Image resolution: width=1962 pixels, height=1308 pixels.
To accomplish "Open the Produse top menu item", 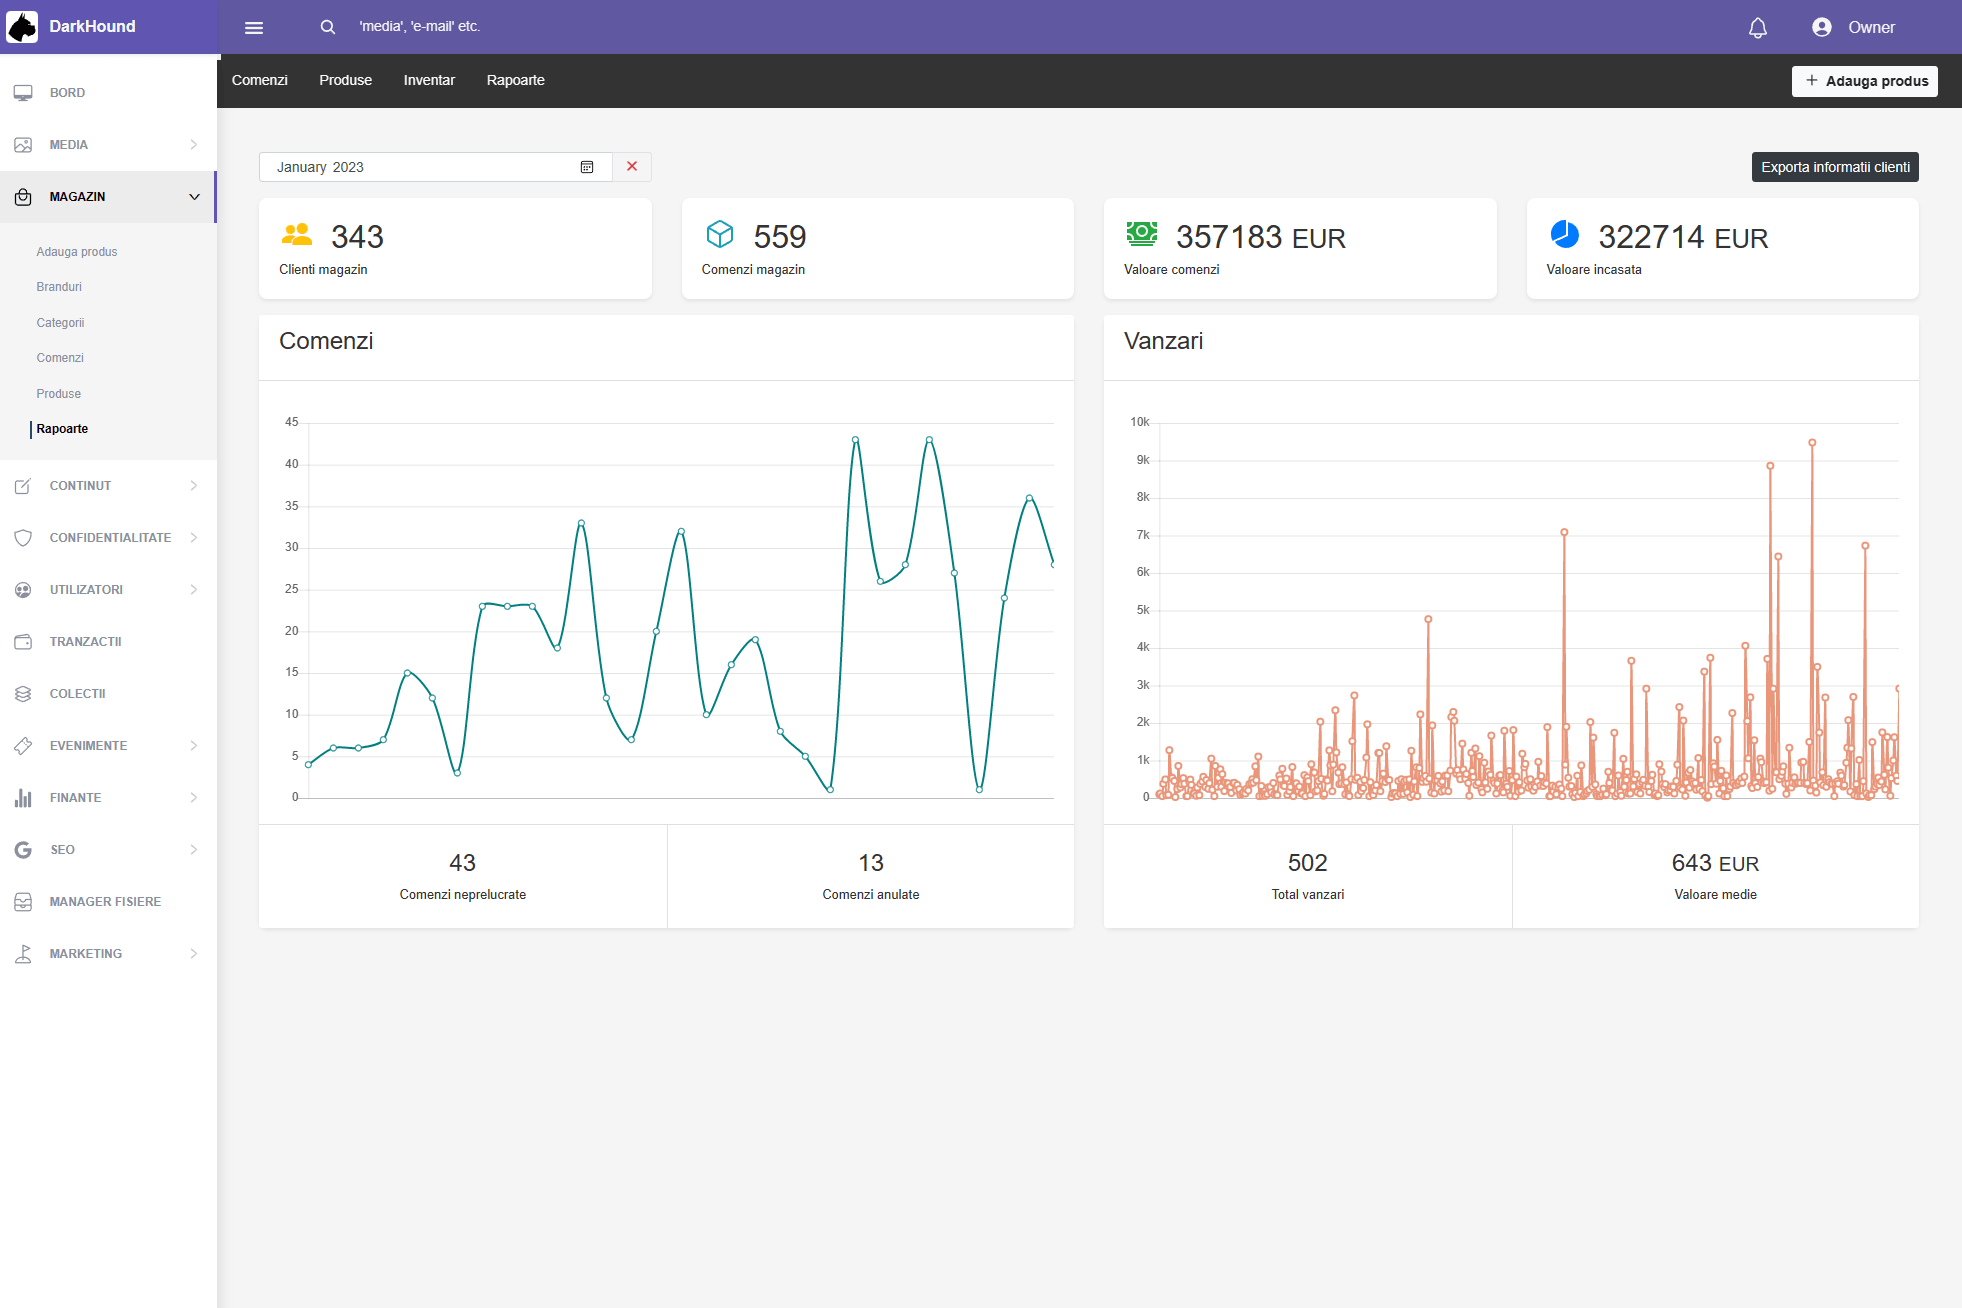I will click(x=345, y=80).
